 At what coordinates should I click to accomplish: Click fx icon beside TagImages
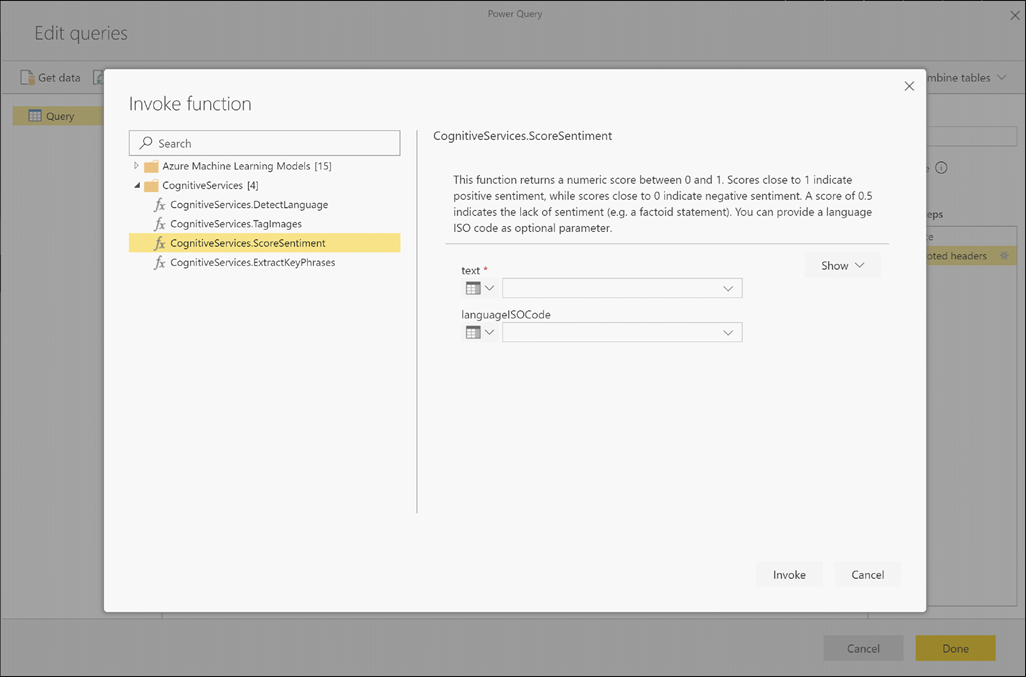[160, 224]
